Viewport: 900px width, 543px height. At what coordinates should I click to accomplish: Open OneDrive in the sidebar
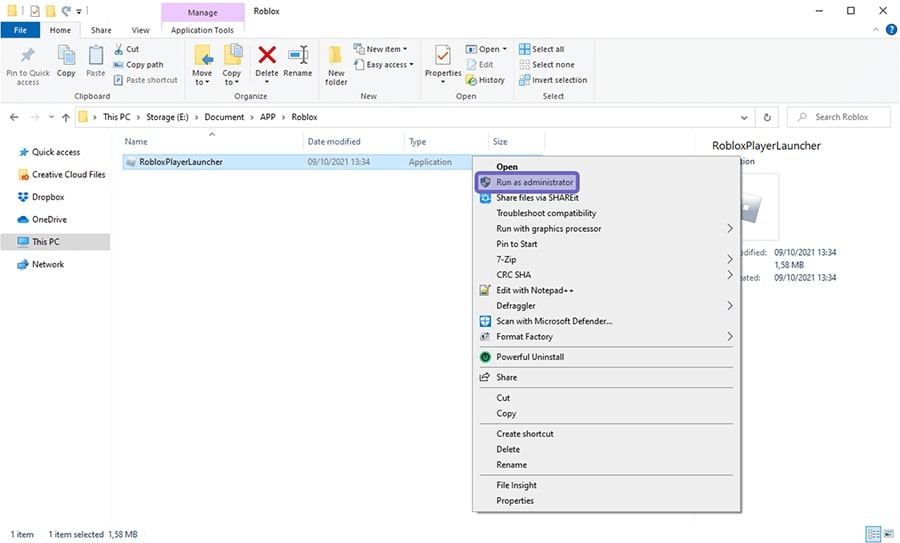pos(42,219)
